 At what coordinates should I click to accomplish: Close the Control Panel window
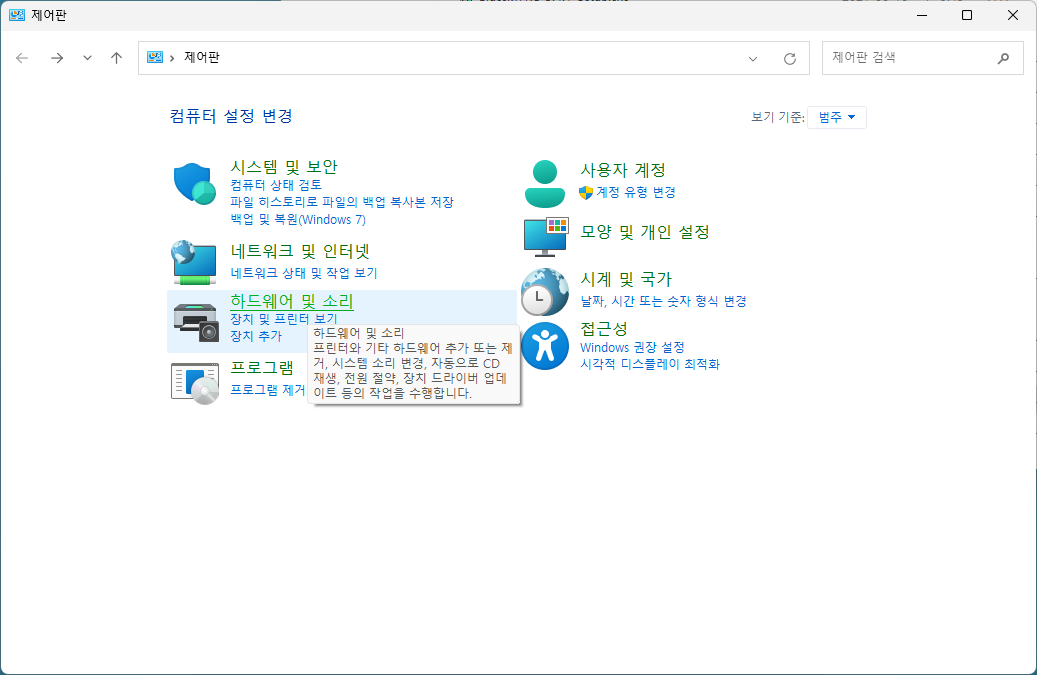click(x=1013, y=15)
